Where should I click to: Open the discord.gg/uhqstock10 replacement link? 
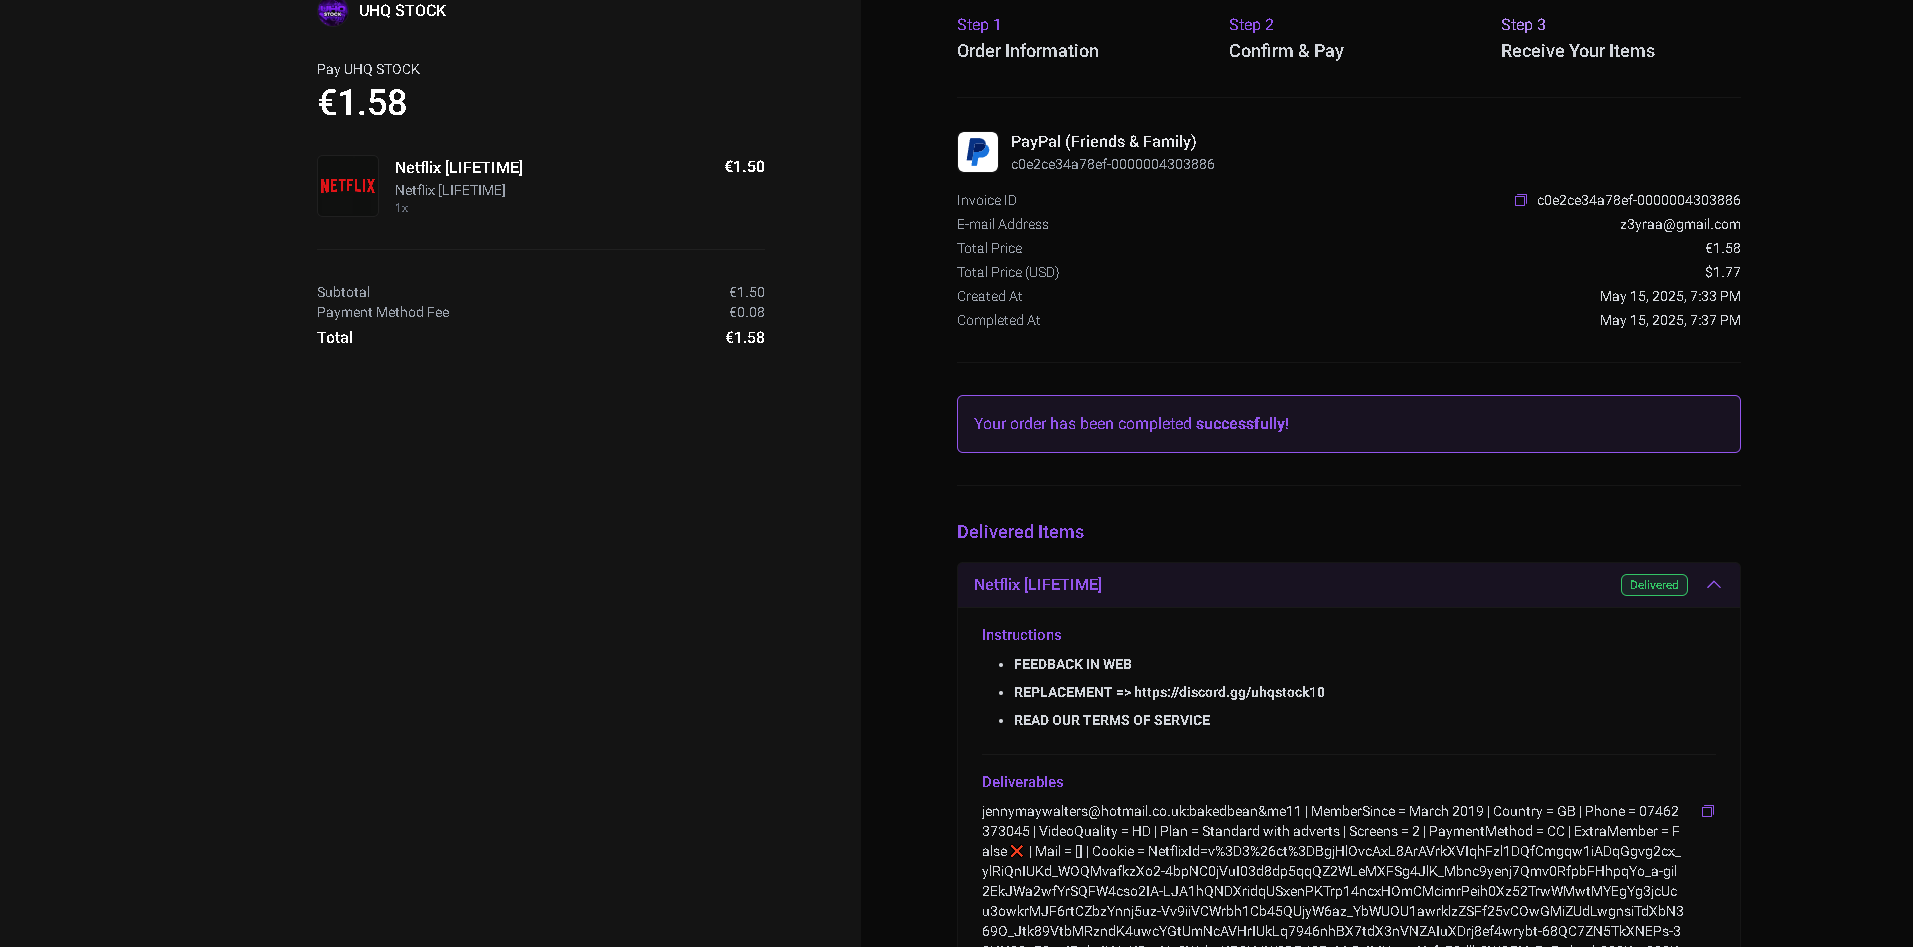tap(1229, 692)
